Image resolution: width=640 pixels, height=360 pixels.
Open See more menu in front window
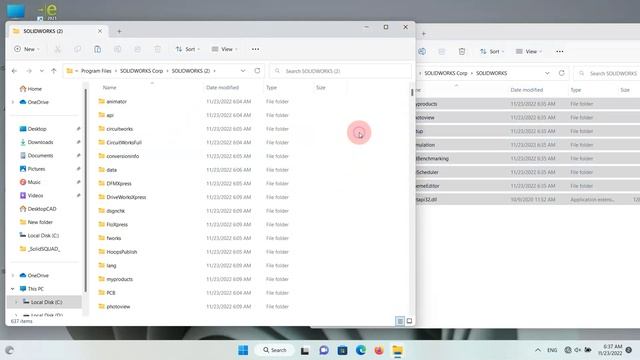pos(256,49)
